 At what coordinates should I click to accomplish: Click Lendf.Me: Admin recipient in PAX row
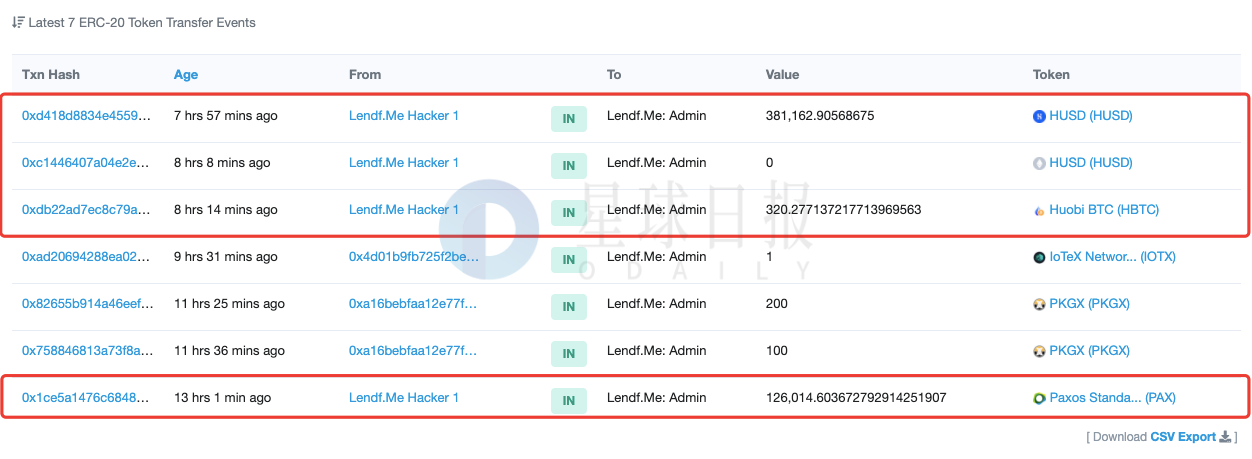pos(656,398)
